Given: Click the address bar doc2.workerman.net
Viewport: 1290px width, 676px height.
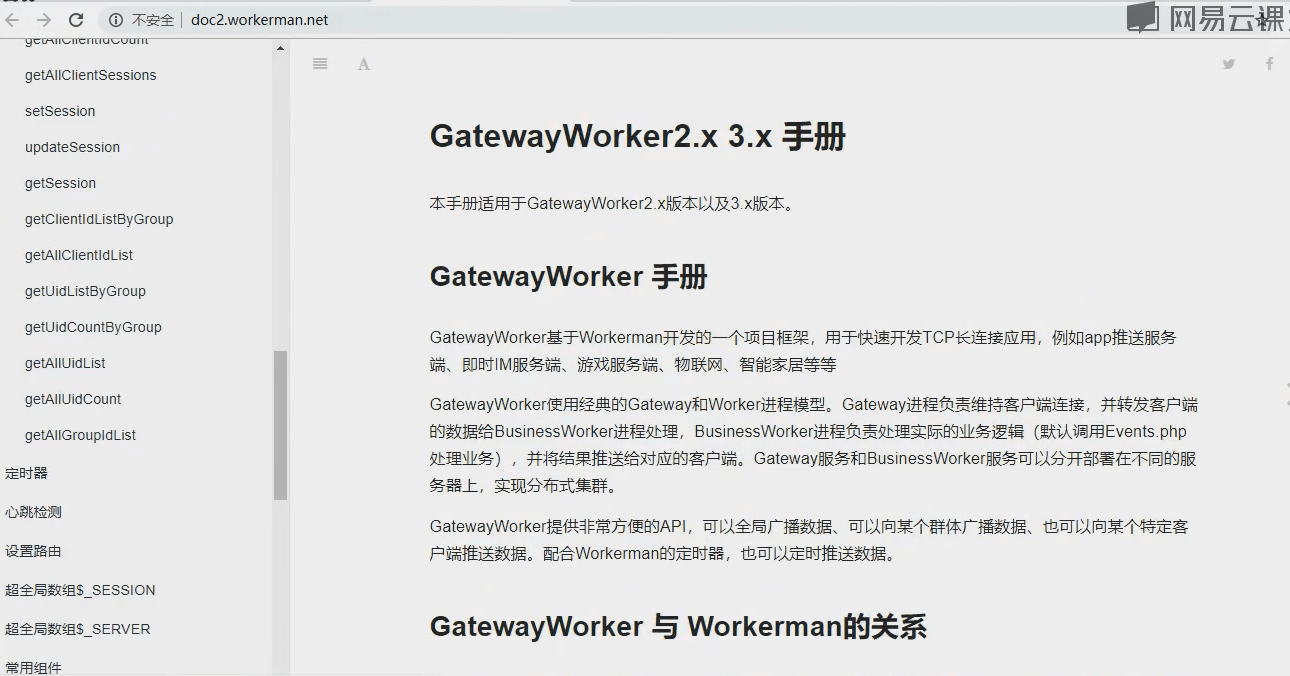Looking at the screenshot, I should coord(259,20).
